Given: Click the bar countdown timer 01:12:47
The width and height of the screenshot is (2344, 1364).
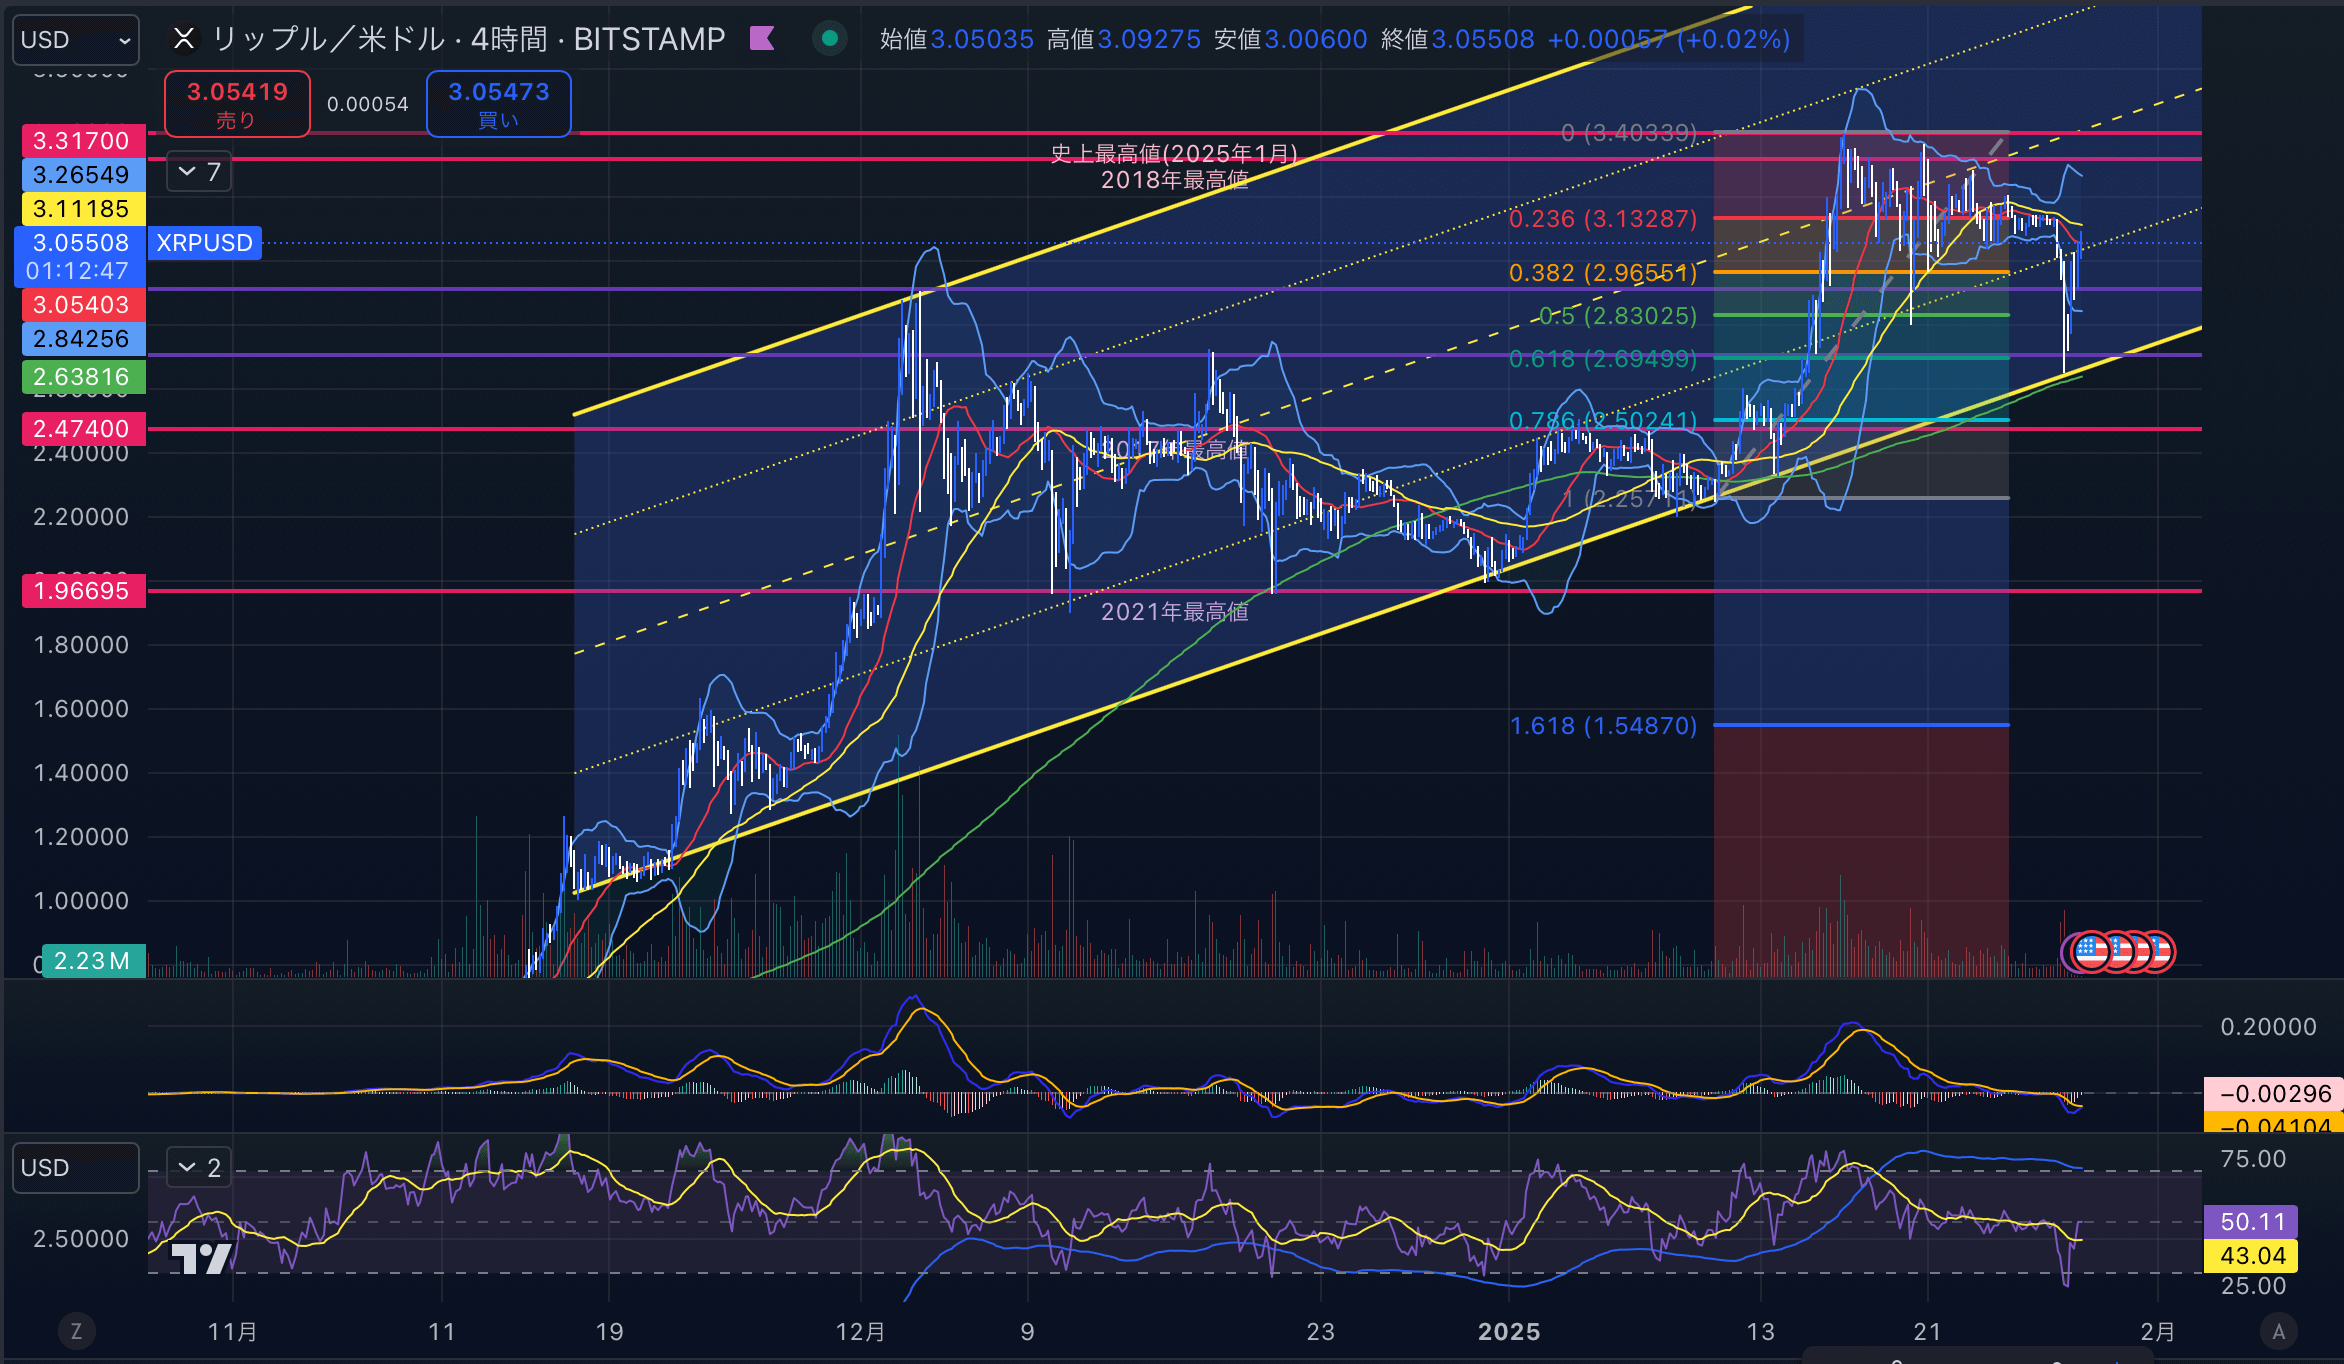Looking at the screenshot, I should pyautogui.click(x=78, y=271).
